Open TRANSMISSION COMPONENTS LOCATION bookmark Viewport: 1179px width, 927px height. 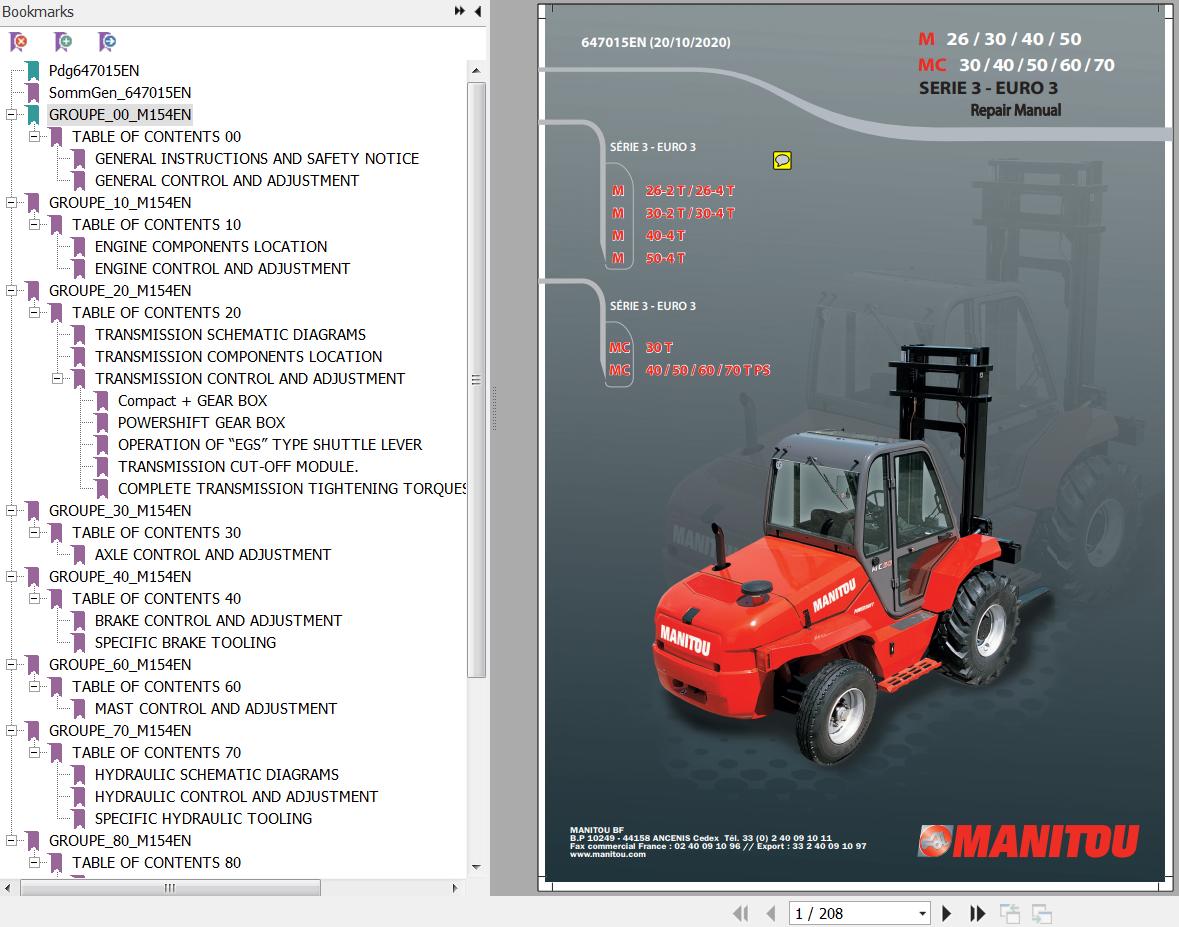point(238,356)
